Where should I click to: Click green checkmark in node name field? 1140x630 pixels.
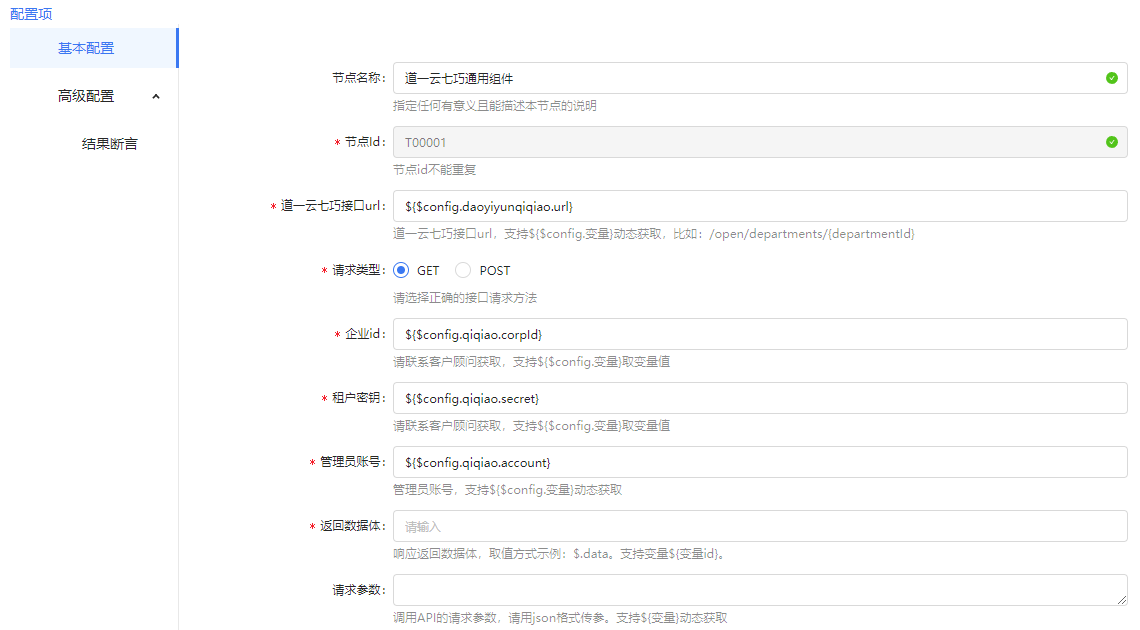click(x=1111, y=78)
